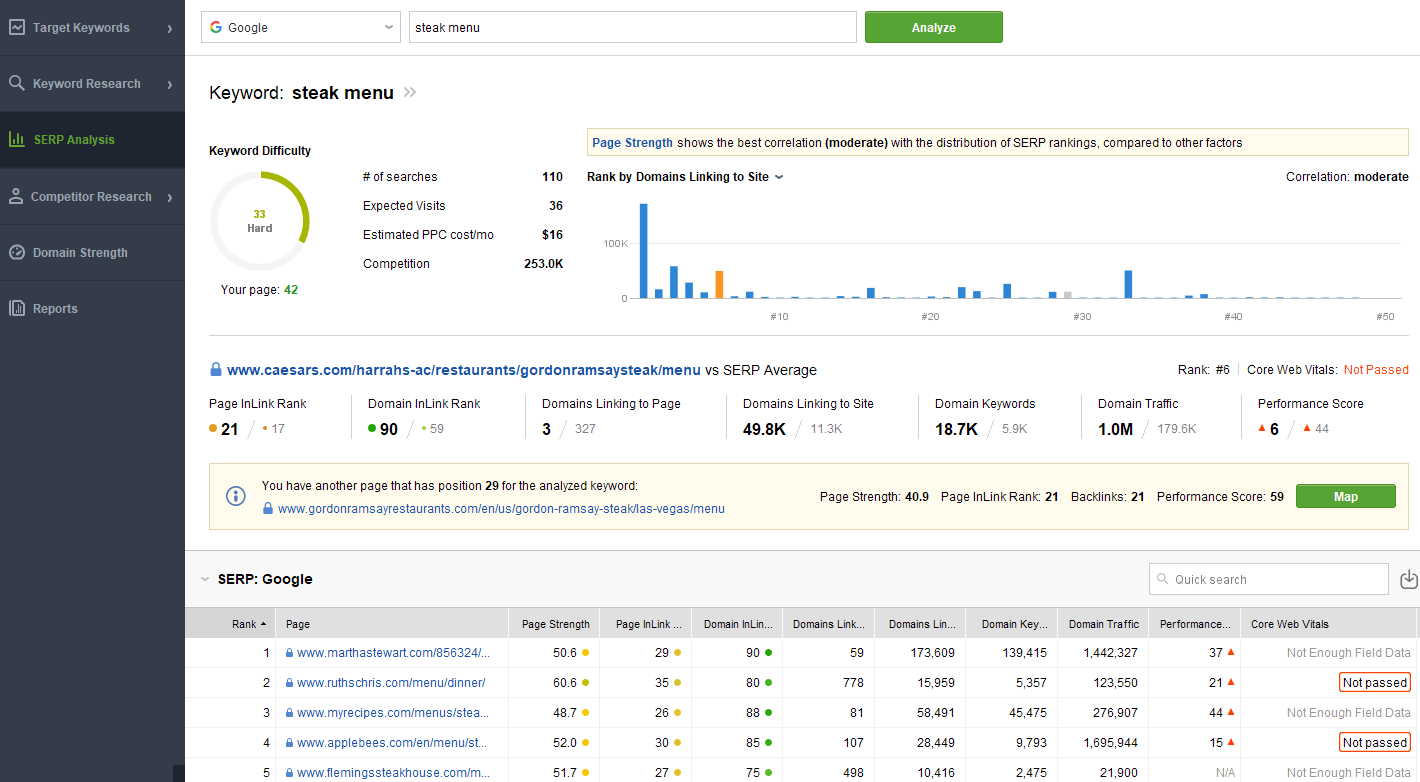Screen dimensions: 1420x782
Task: Click the red warning triangle next to 21
Action: click(x=1231, y=682)
